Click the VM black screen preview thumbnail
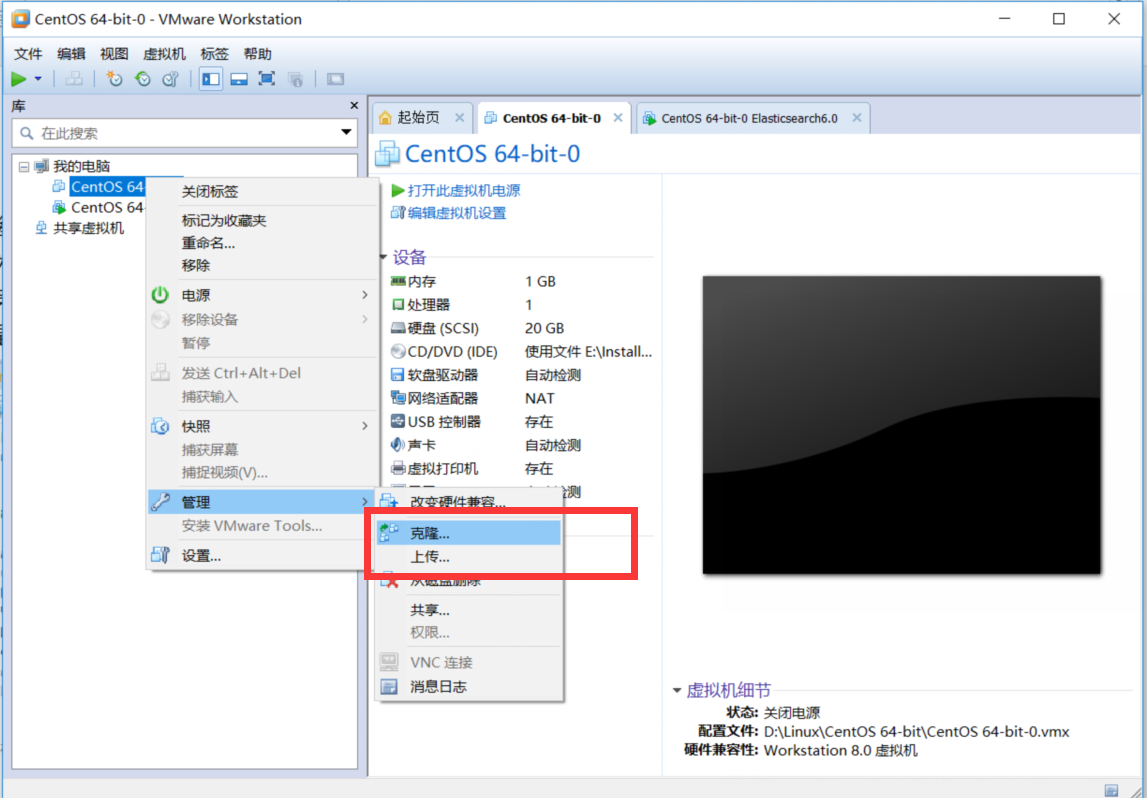Screen dimensions: 1147x798 pos(901,425)
